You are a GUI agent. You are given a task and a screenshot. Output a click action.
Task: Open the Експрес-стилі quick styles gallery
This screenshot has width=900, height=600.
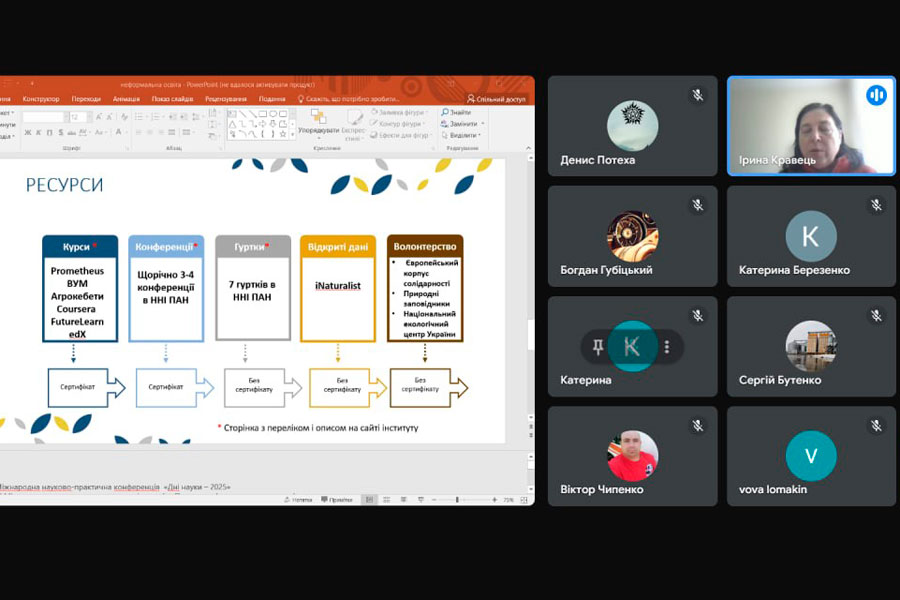(x=354, y=125)
